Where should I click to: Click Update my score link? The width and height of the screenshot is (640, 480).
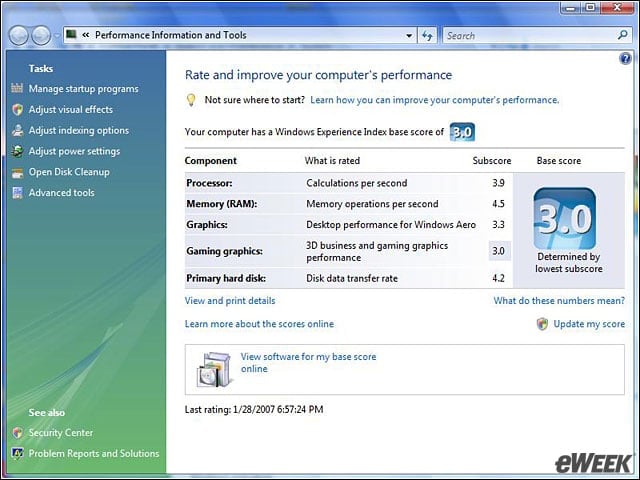point(589,324)
